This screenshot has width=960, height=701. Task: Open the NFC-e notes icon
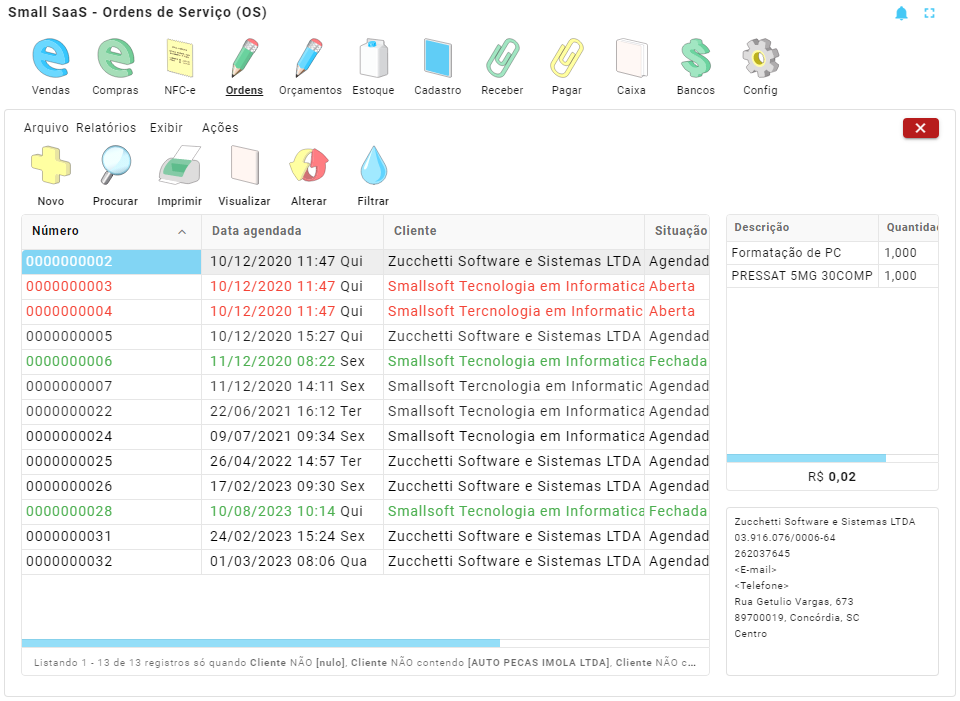[x=180, y=59]
